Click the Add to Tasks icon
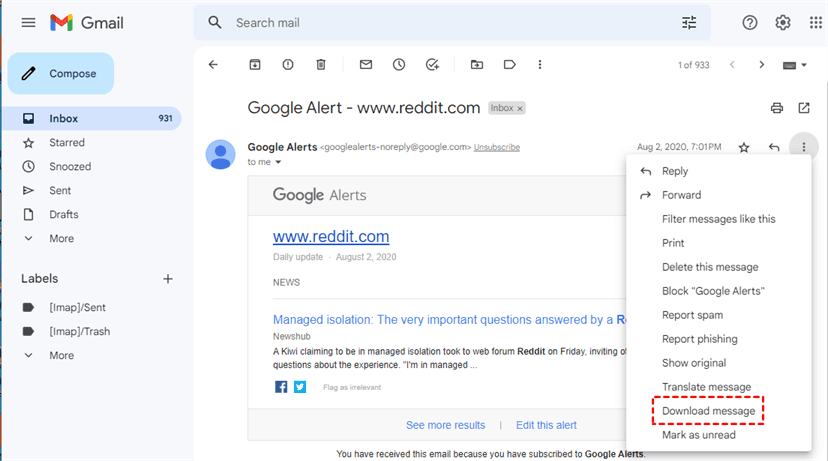The width and height of the screenshot is (828, 461). [x=432, y=65]
